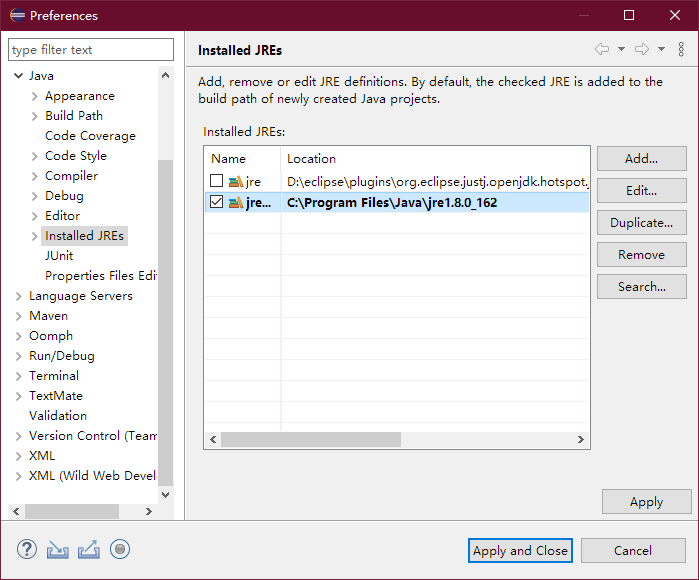Image resolution: width=699 pixels, height=580 pixels.
Task: Click Apply and Close
Action: 520,550
